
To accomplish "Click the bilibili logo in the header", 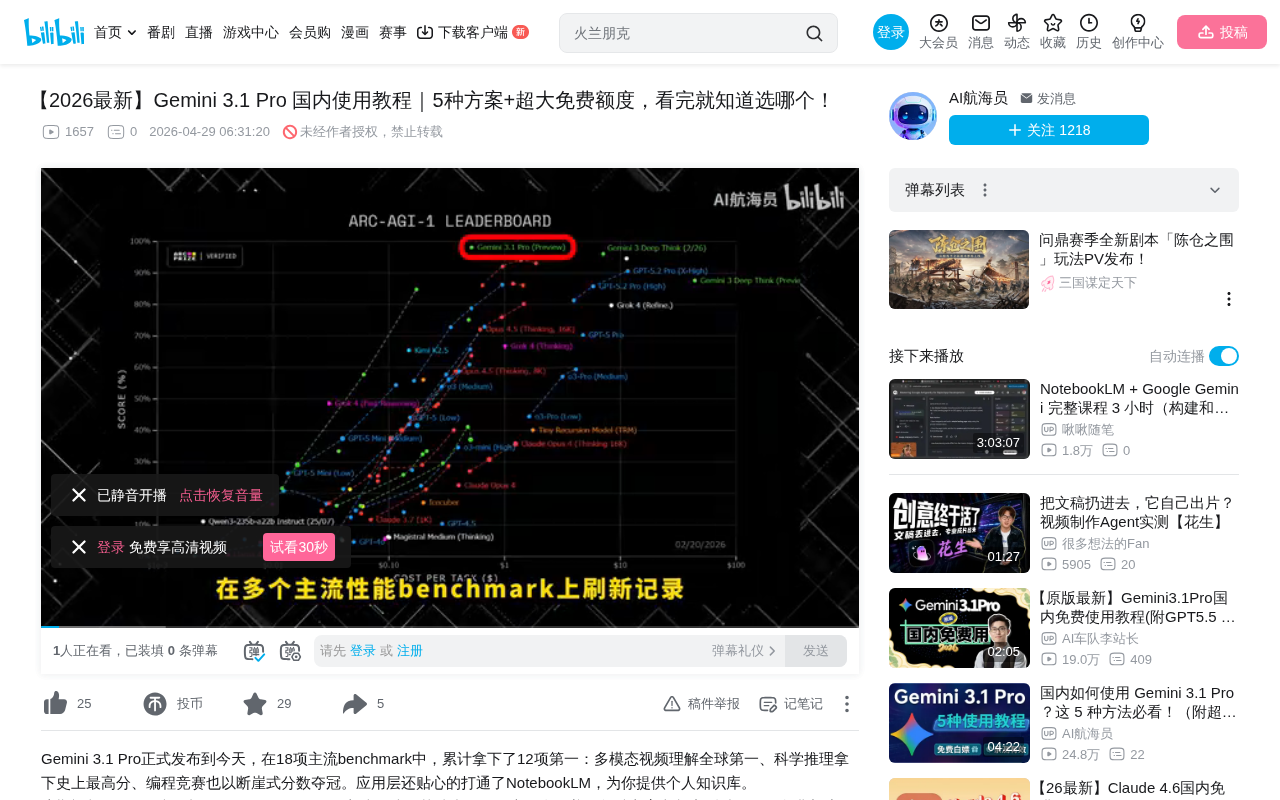I will coord(54,32).
